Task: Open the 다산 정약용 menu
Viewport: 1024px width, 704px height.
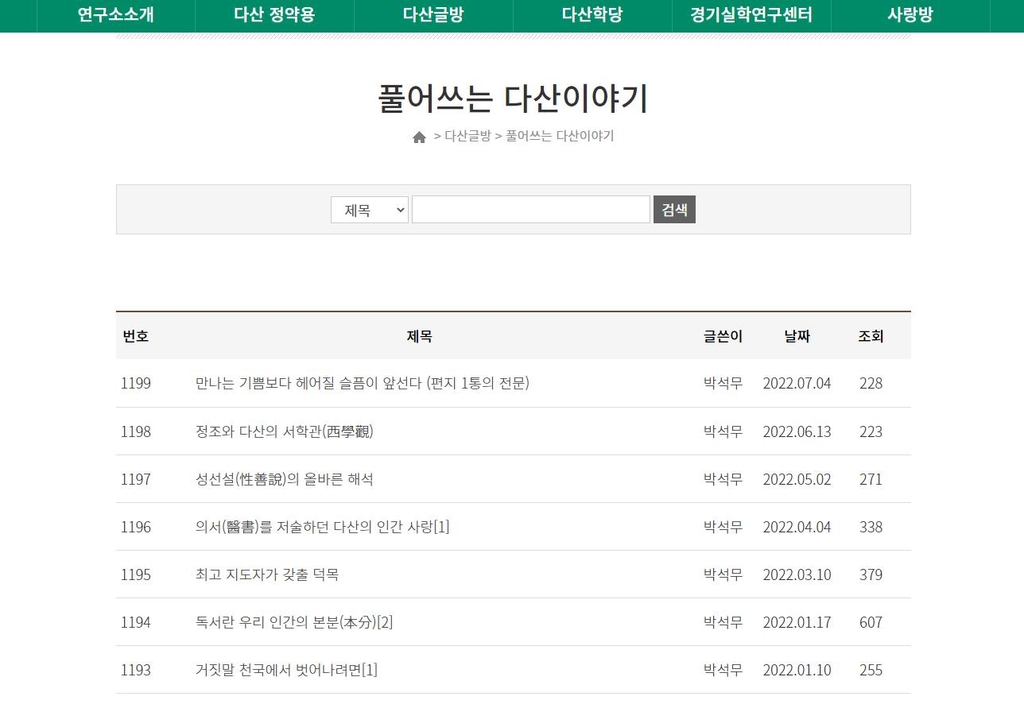Action: coord(274,15)
